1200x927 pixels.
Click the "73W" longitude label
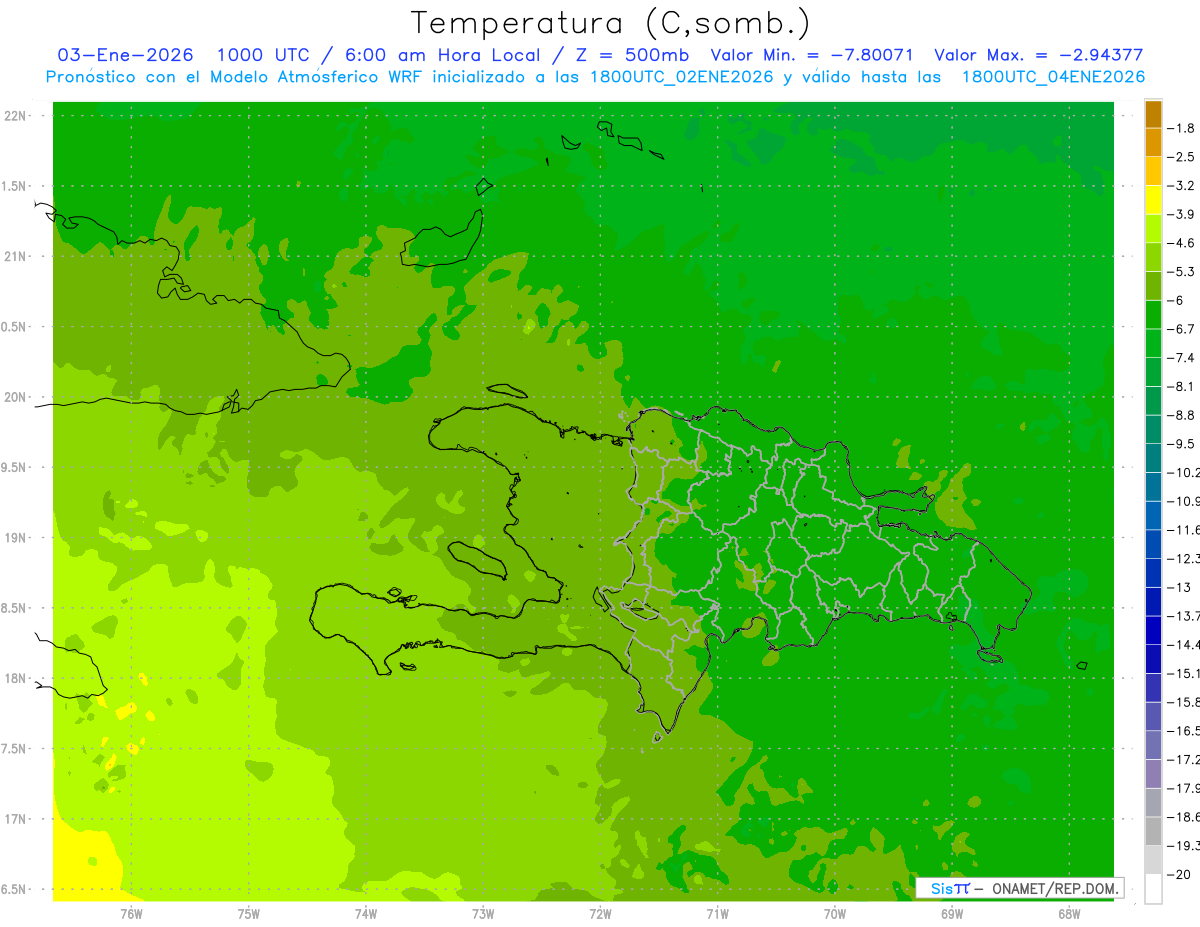point(483,913)
